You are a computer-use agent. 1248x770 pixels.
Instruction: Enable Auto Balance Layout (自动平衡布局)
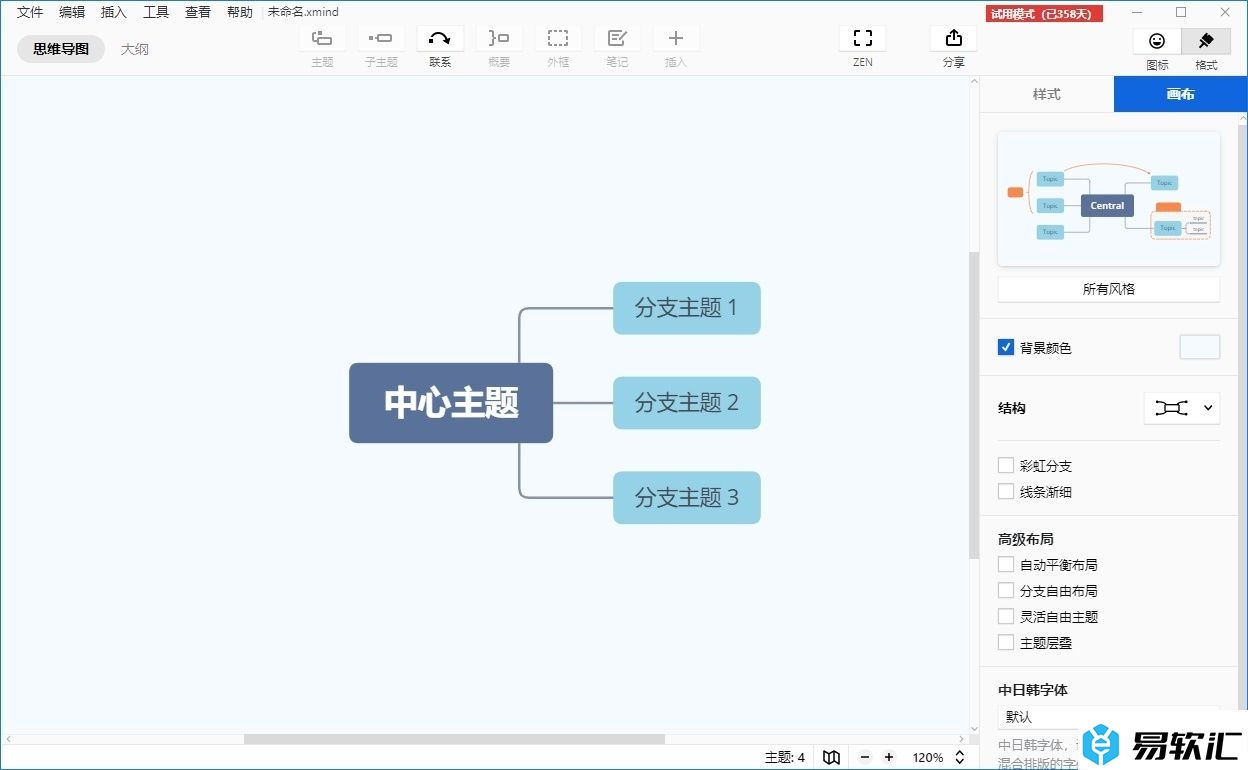1006,564
